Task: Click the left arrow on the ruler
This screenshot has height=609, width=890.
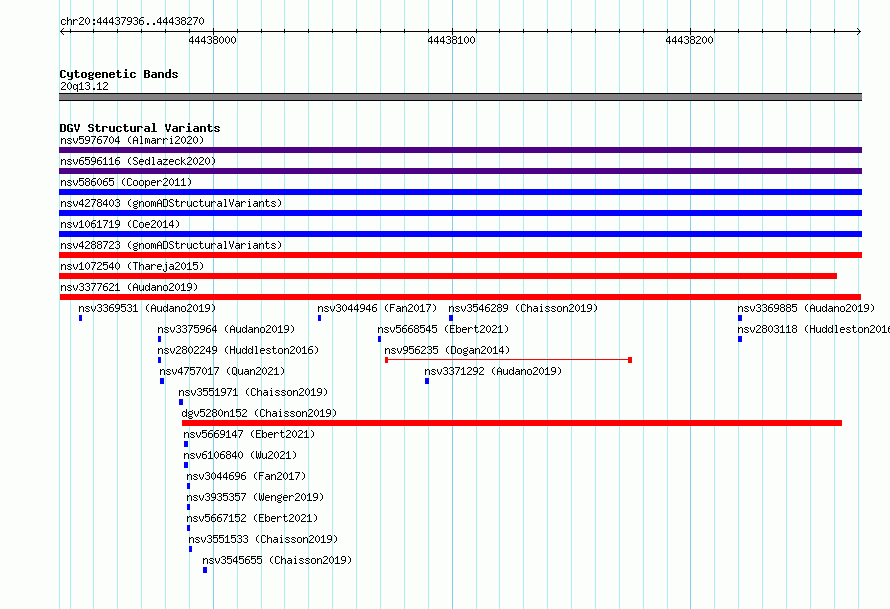Action: (62, 31)
